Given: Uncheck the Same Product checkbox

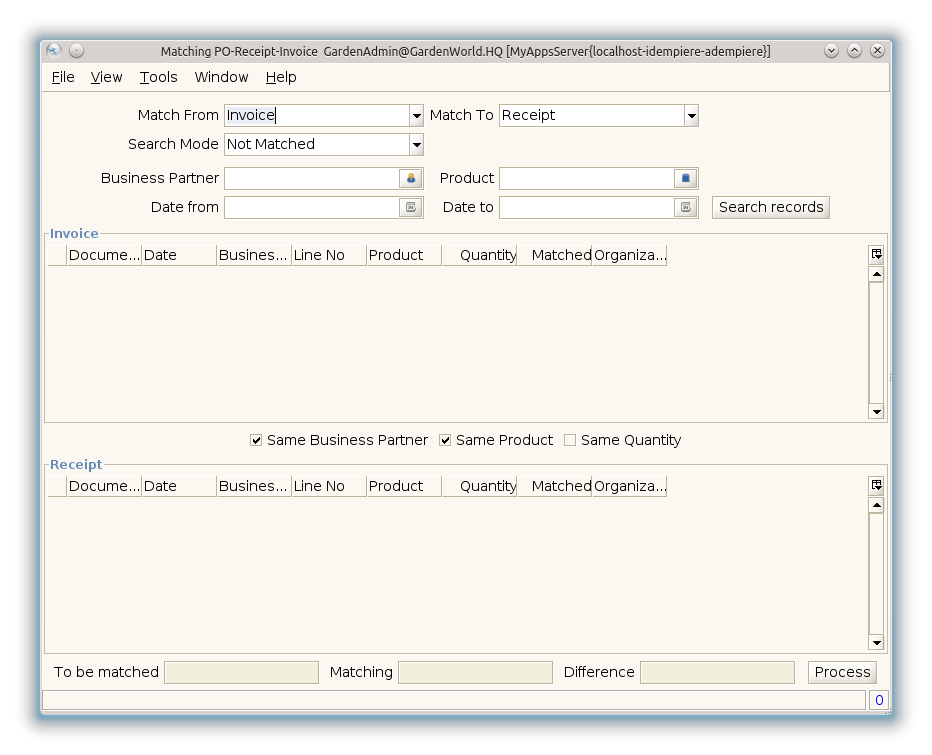Looking at the screenshot, I should [x=446, y=441].
